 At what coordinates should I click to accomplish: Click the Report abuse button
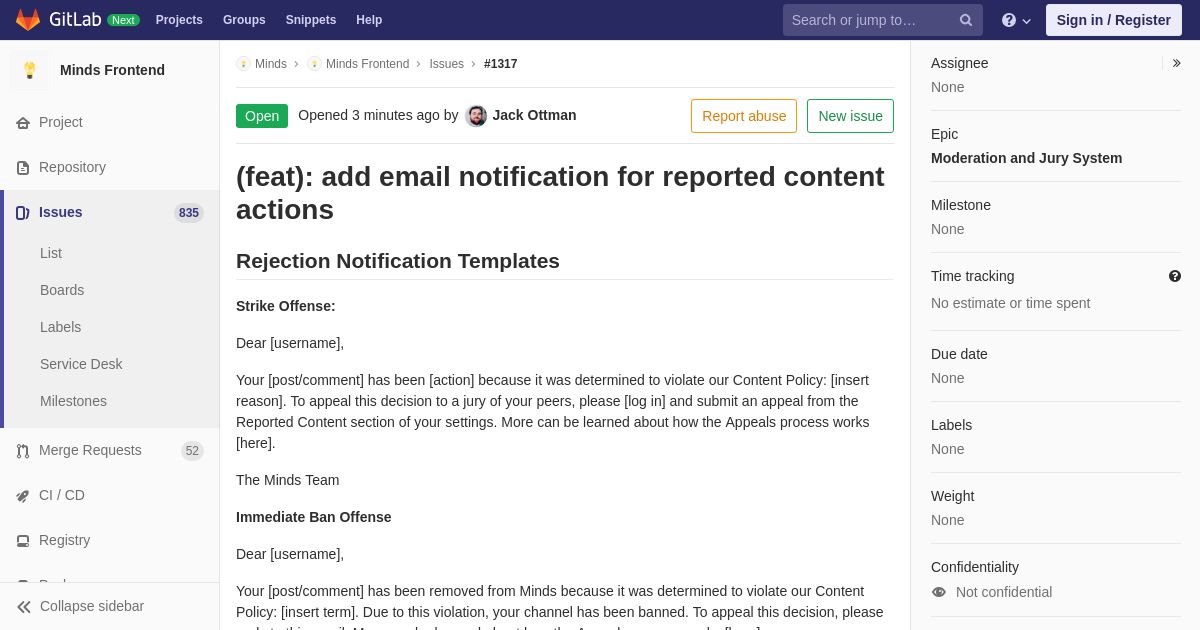click(744, 116)
